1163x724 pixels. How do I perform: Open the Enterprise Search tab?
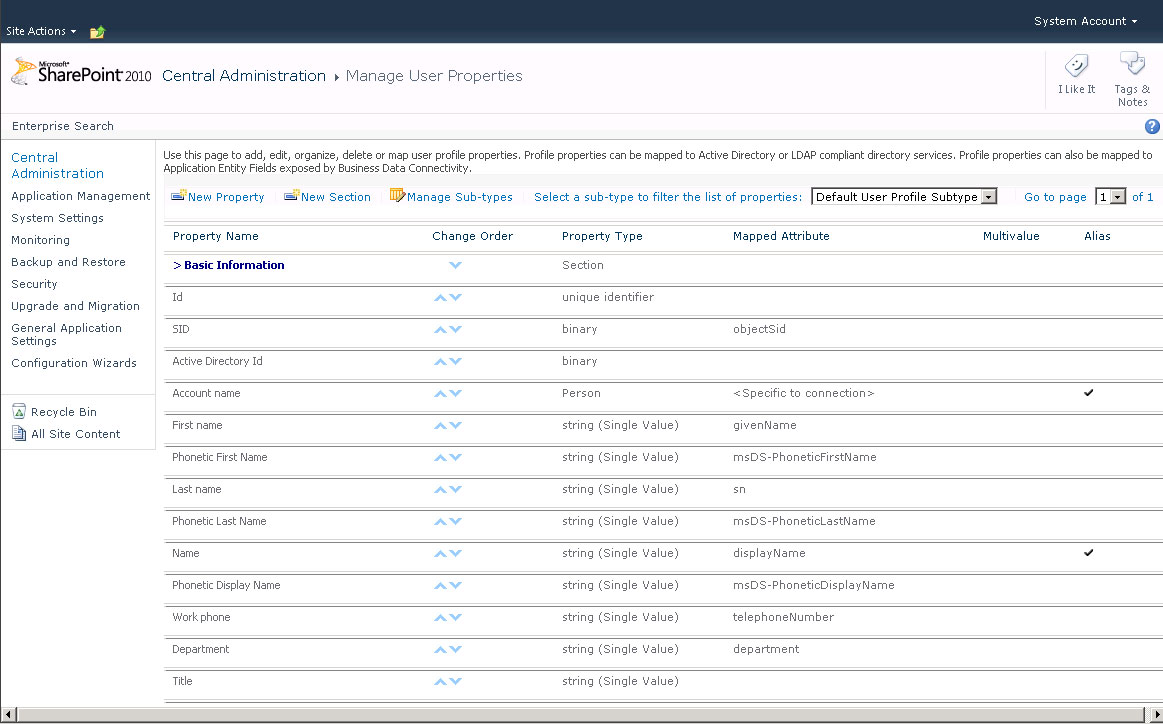point(63,126)
